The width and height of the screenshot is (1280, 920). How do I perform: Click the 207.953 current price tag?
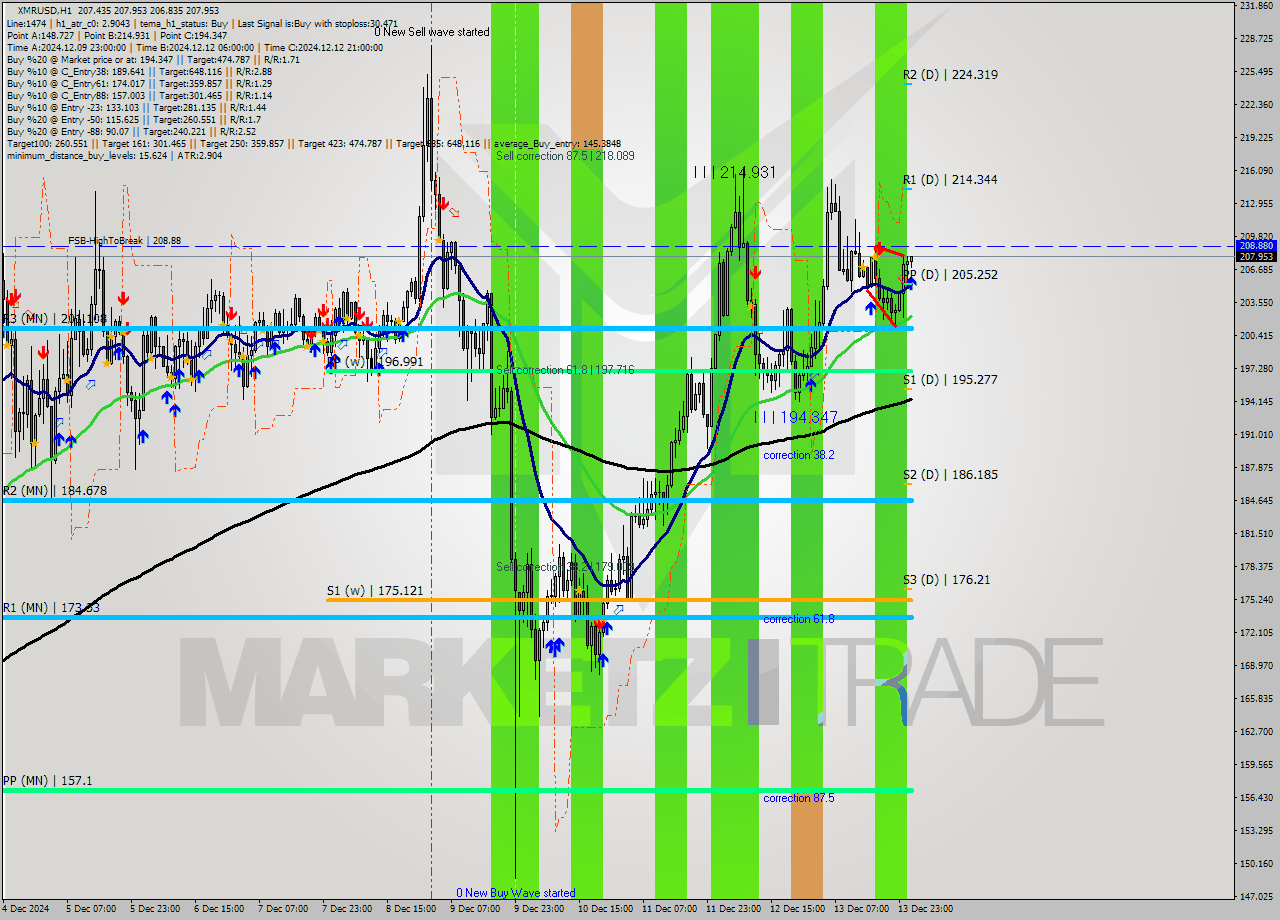(1255, 256)
